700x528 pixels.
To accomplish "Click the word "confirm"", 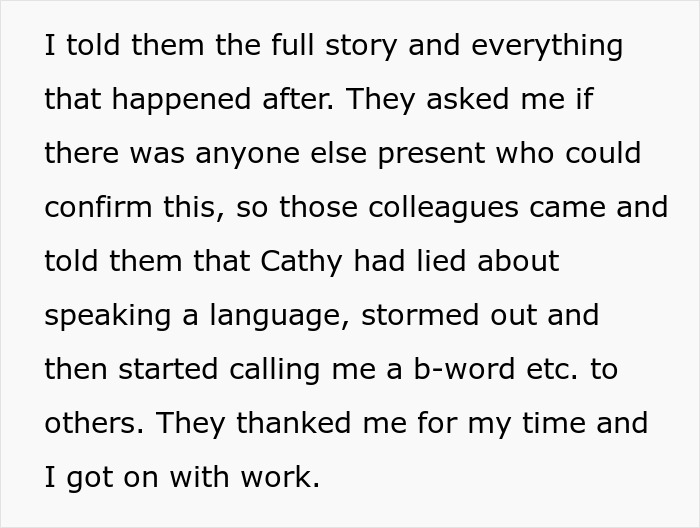I will pos(105,208).
